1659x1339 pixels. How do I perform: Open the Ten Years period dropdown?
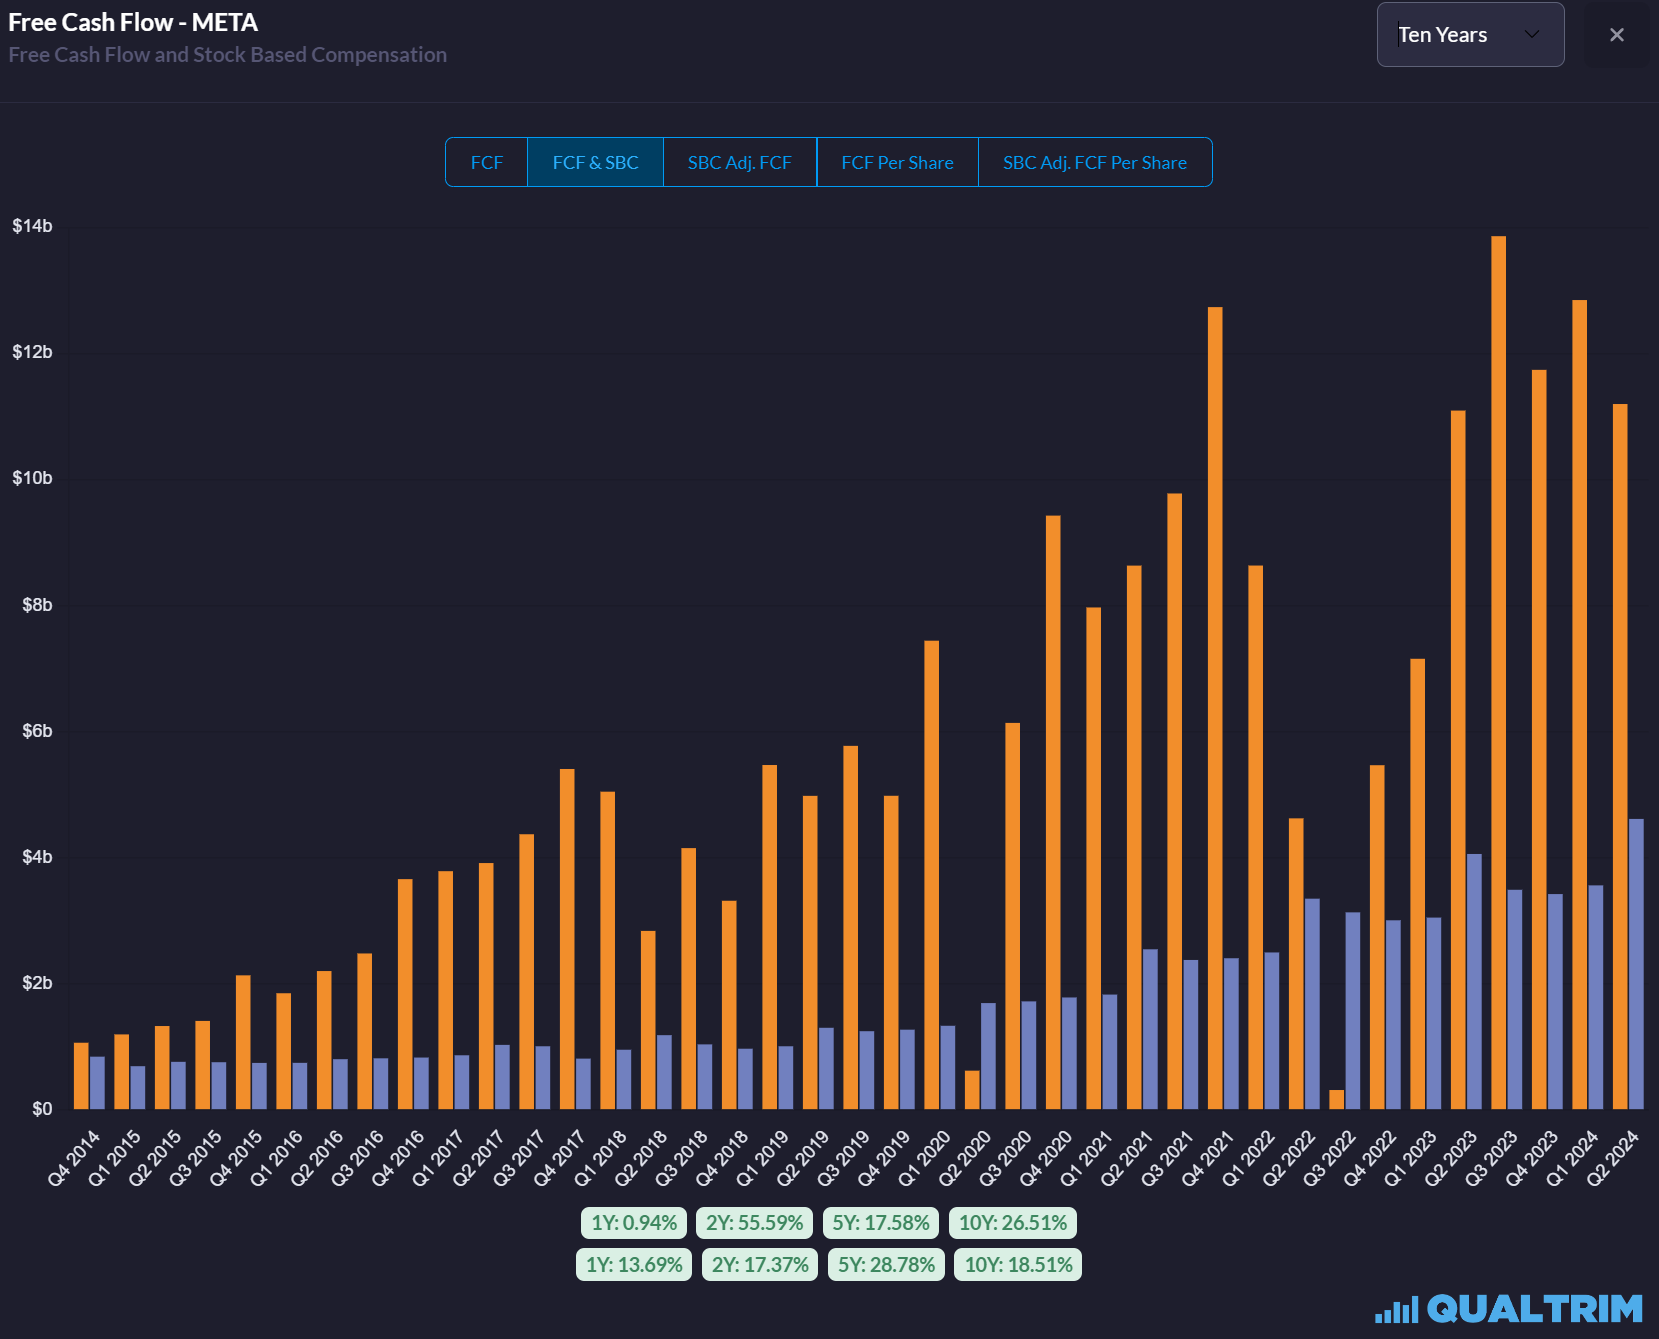tap(1470, 35)
